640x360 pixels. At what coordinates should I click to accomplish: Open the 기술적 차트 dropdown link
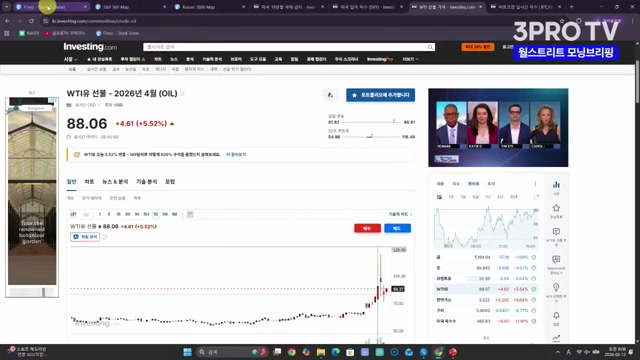[x=400, y=214]
